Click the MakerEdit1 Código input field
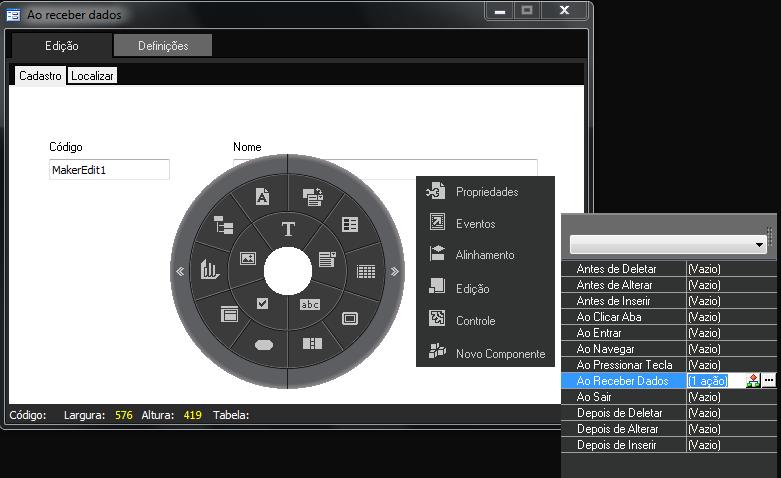781x478 pixels. [x=109, y=170]
